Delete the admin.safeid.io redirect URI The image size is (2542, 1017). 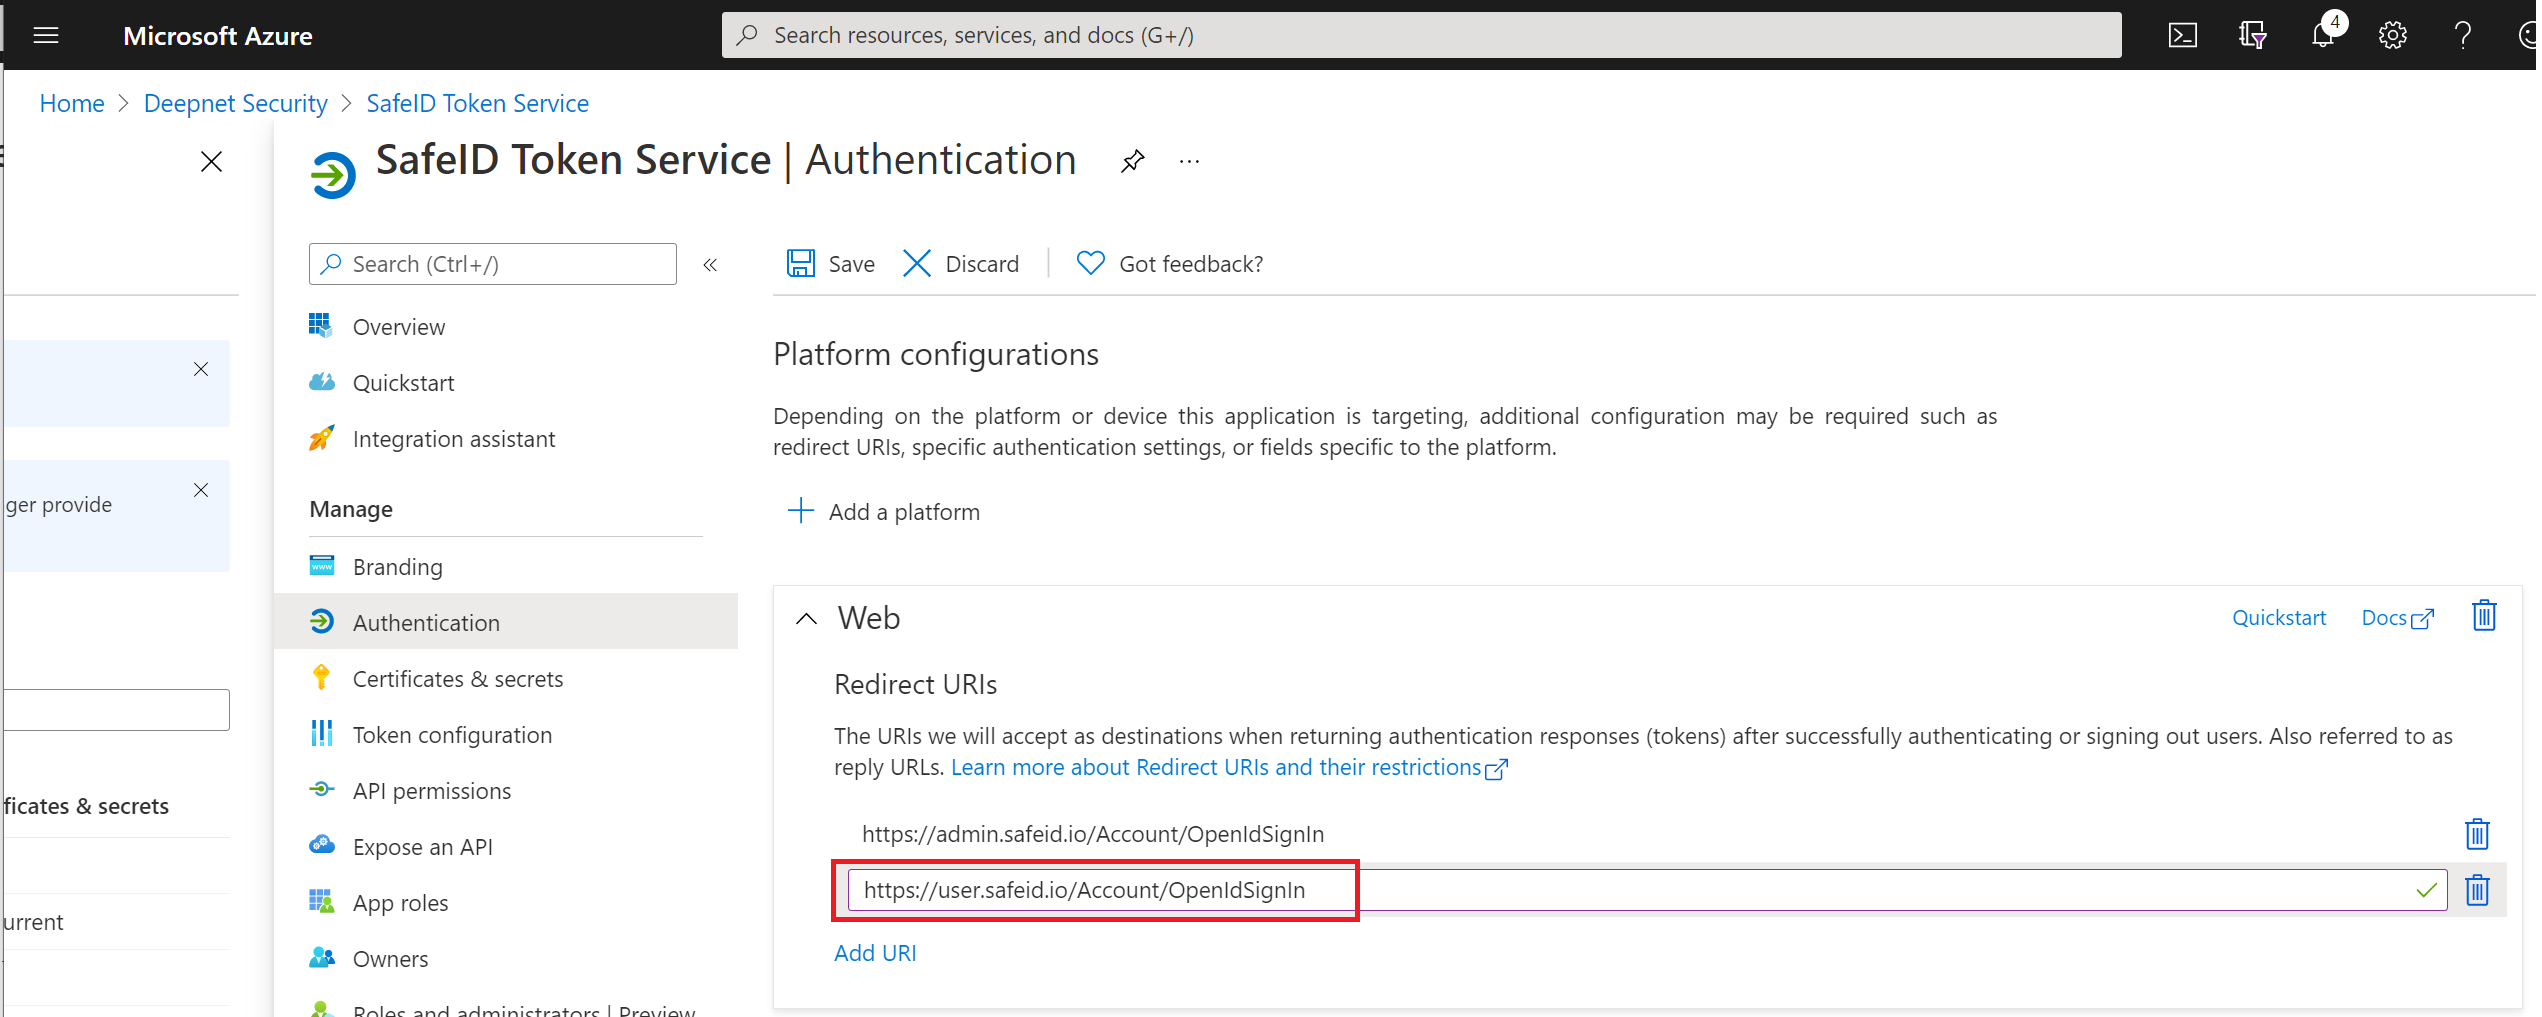pos(2476,834)
